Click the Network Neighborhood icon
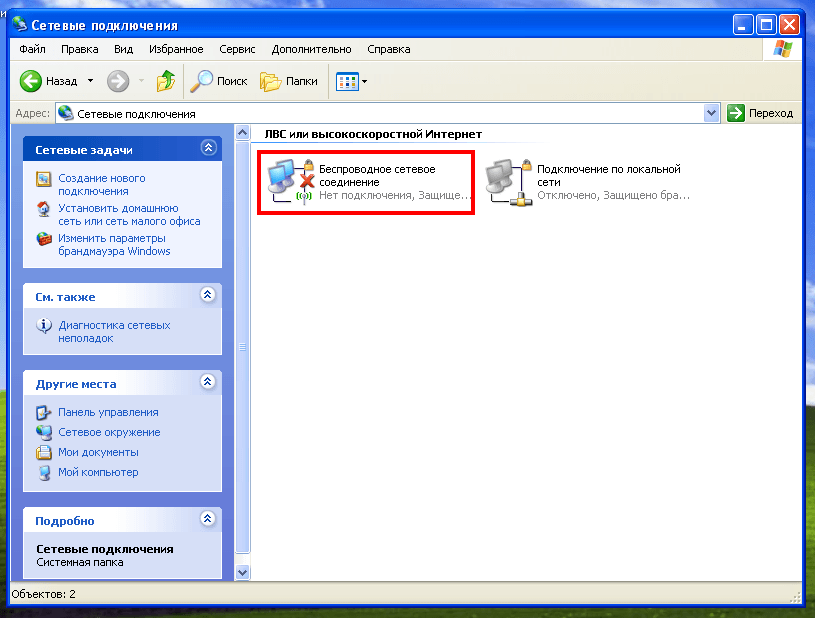Image resolution: width=815 pixels, height=618 pixels. click(44, 432)
